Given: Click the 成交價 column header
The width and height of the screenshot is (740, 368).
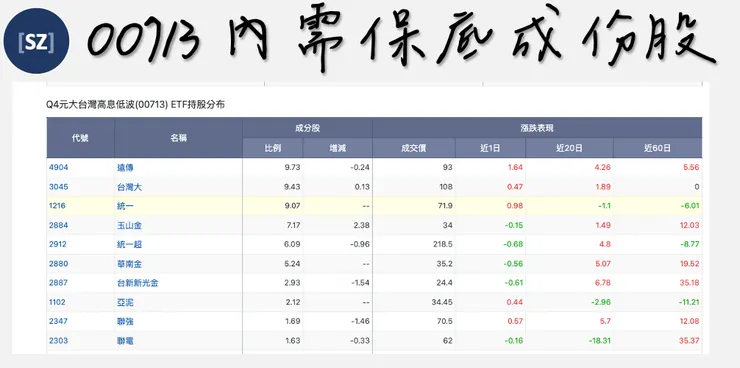Looking at the screenshot, I should click(413, 148).
